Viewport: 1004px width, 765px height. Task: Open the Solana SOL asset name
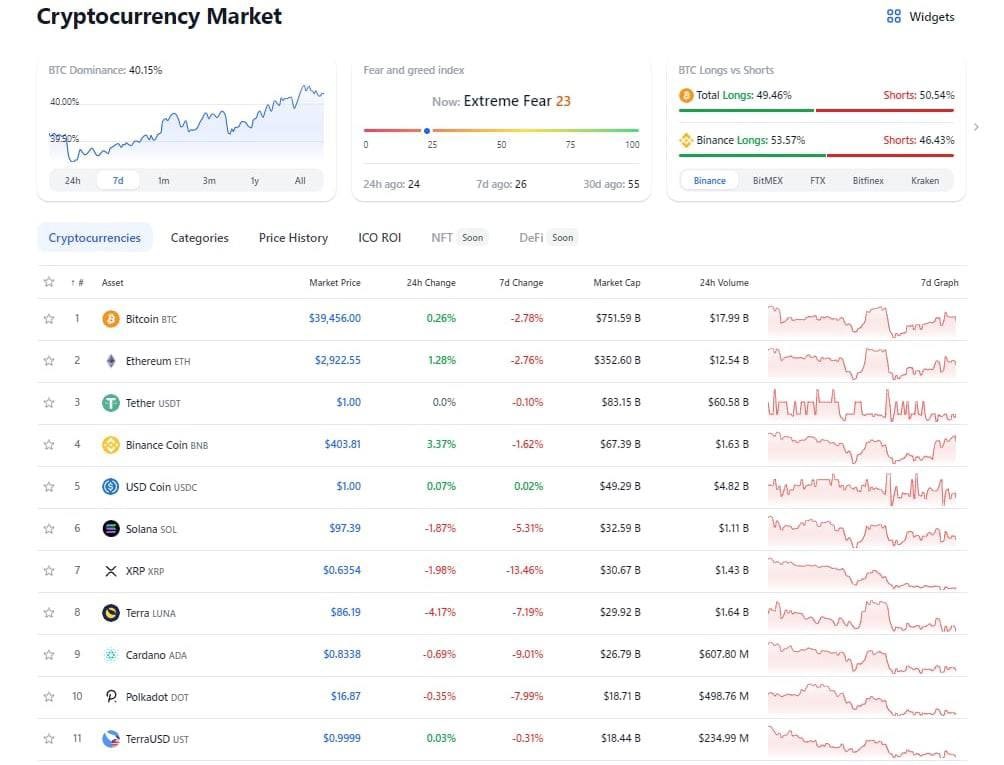pos(151,529)
